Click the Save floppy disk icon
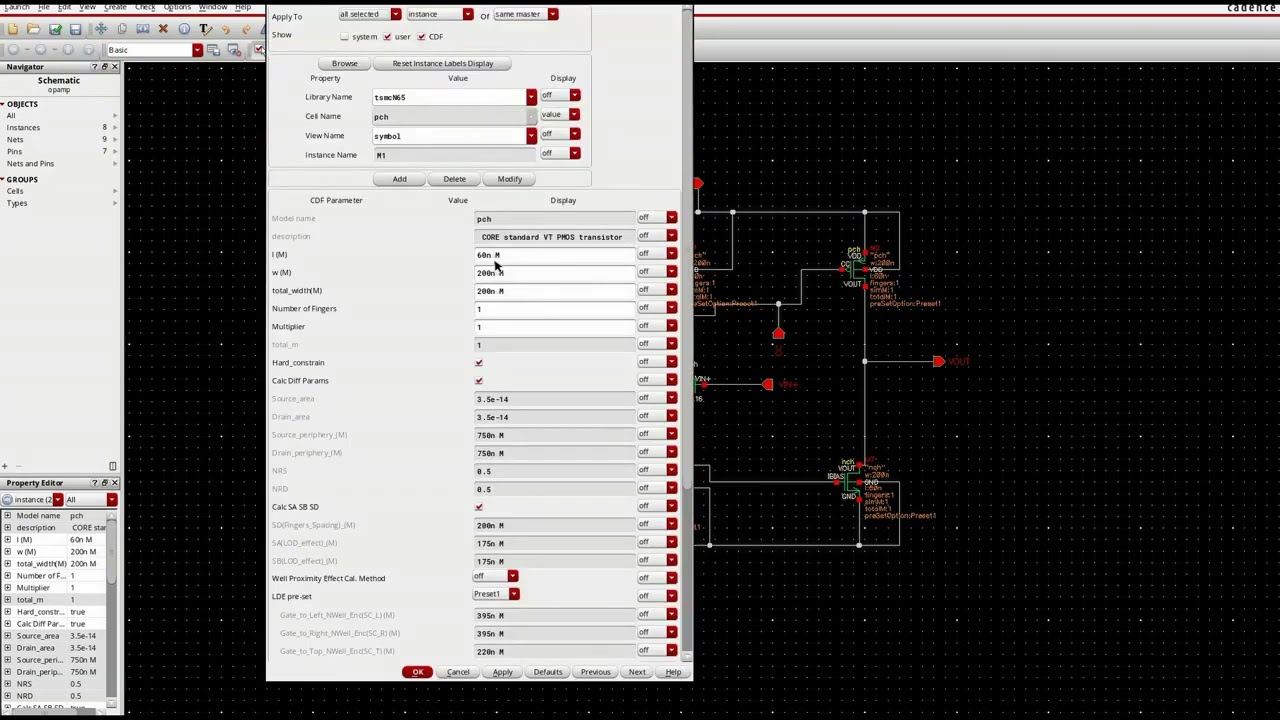The width and height of the screenshot is (1280, 720). click(x=75, y=29)
